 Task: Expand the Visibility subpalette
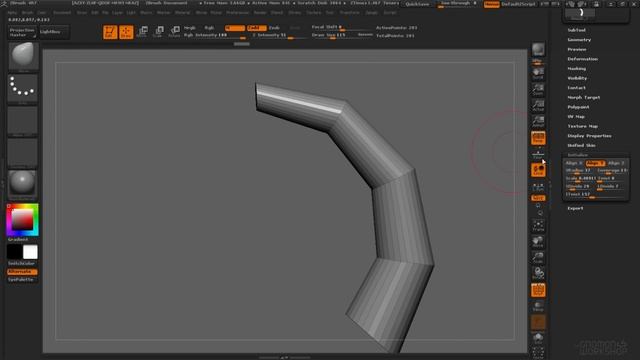pos(577,78)
